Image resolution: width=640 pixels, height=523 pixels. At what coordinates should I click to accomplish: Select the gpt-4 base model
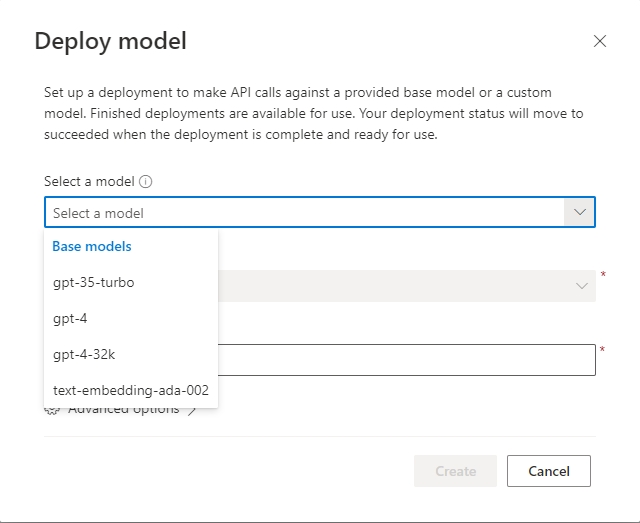pyautogui.click(x=72, y=318)
